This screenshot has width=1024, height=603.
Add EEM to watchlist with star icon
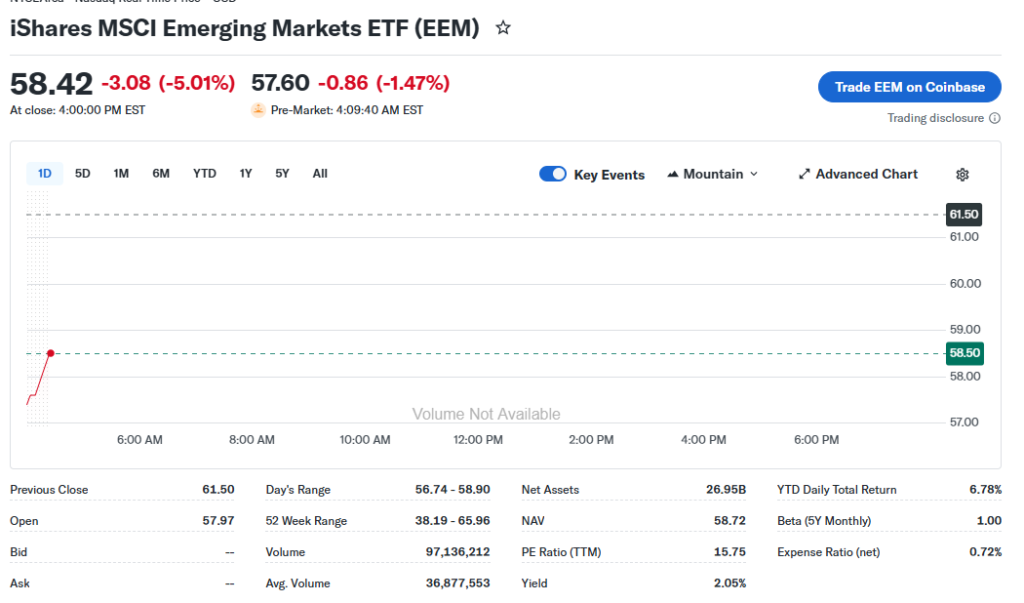(503, 28)
